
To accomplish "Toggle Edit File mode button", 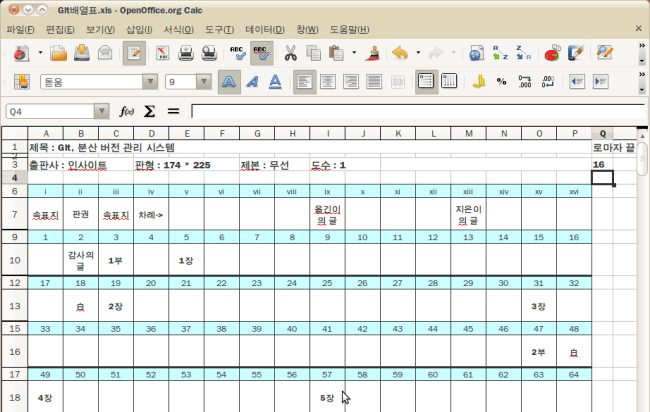I will coord(133,52).
